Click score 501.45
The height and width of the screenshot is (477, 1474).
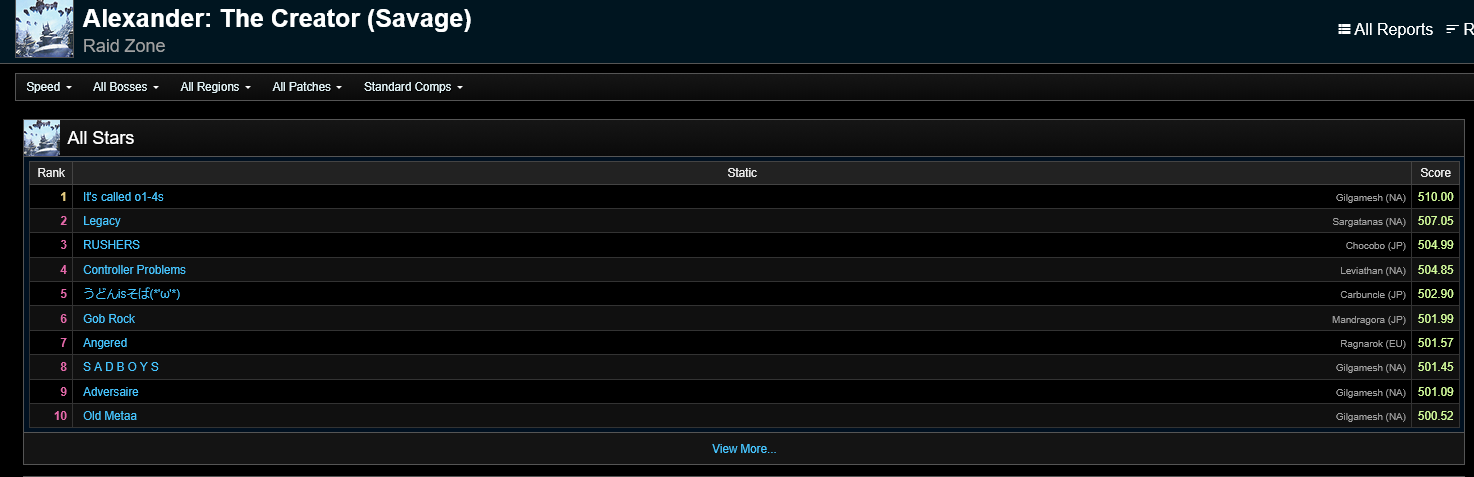1436,367
